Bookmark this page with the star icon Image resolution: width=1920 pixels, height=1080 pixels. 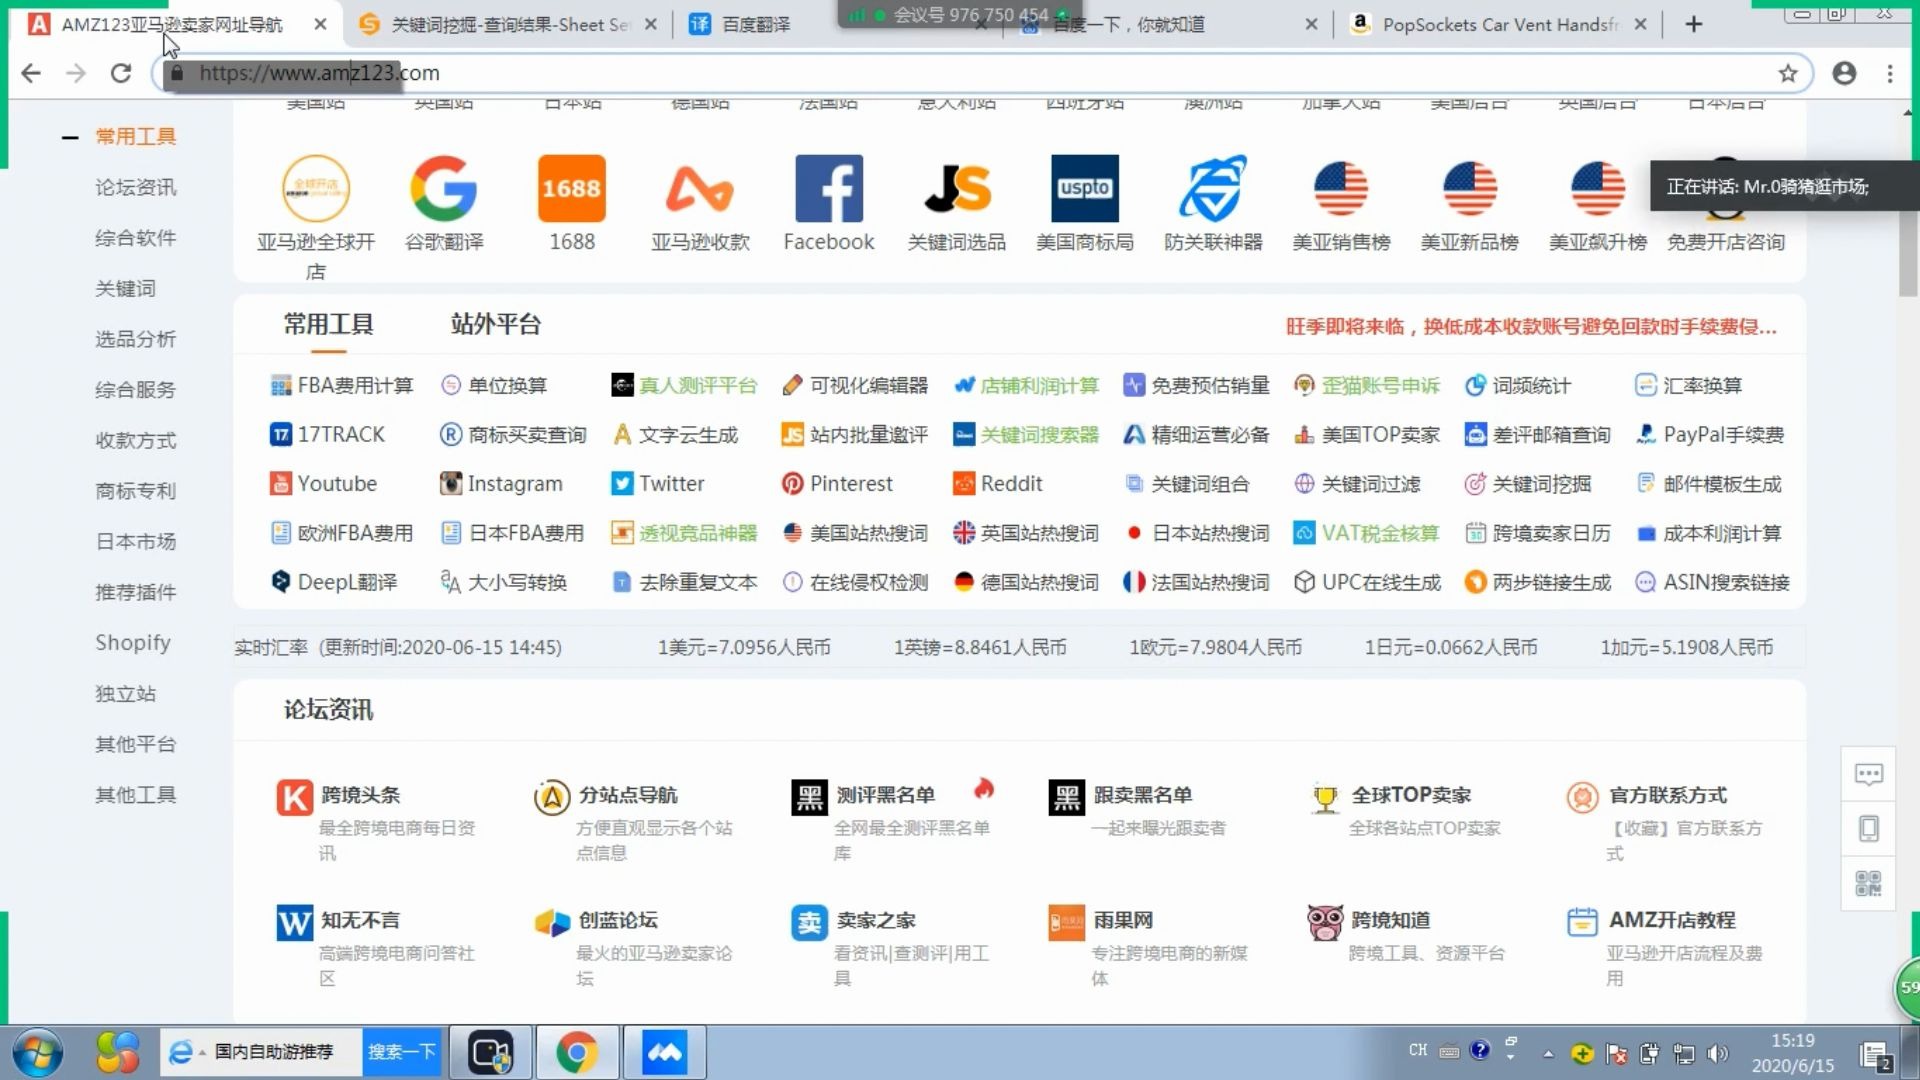(1788, 73)
